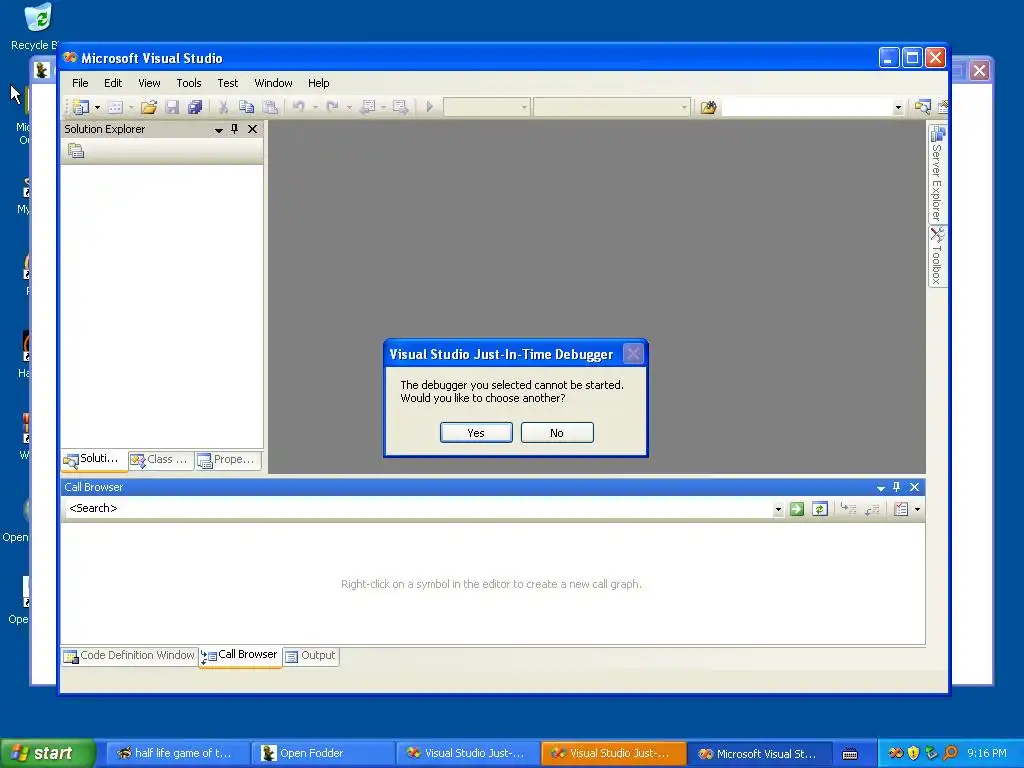This screenshot has height=768, width=1024.
Task: Click the Cut scissors icon
Action: pos(223,107)
